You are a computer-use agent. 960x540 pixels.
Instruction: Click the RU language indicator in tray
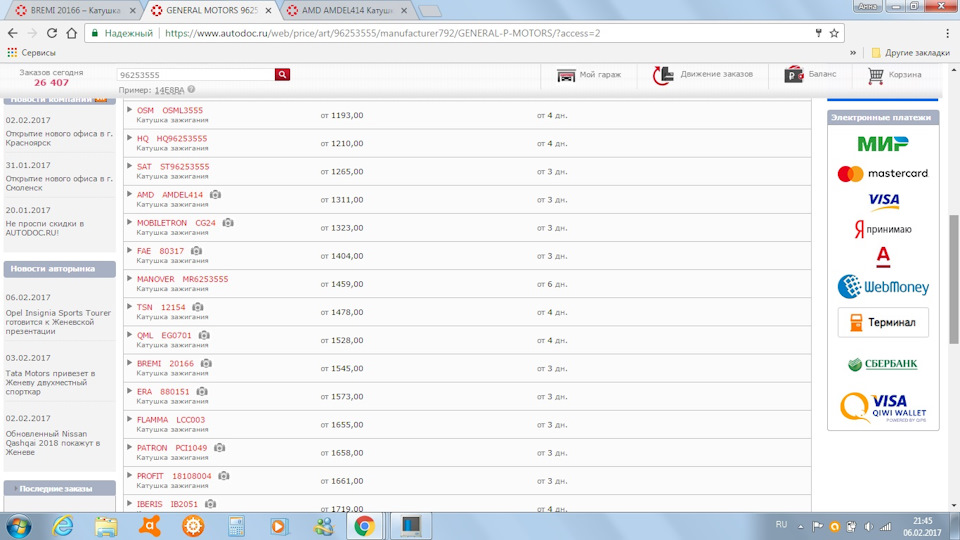pyautogui.click(x=781, y=525)
